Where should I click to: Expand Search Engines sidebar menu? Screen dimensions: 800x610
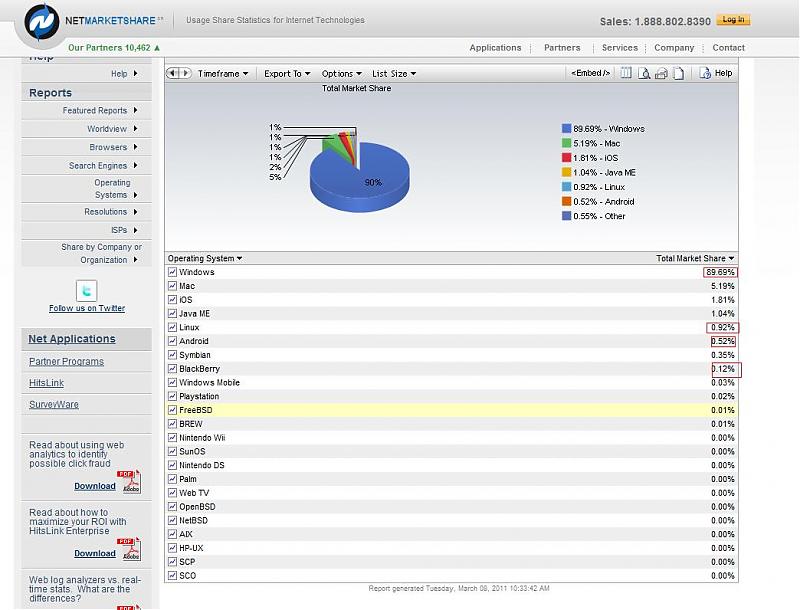coord(103,166)
